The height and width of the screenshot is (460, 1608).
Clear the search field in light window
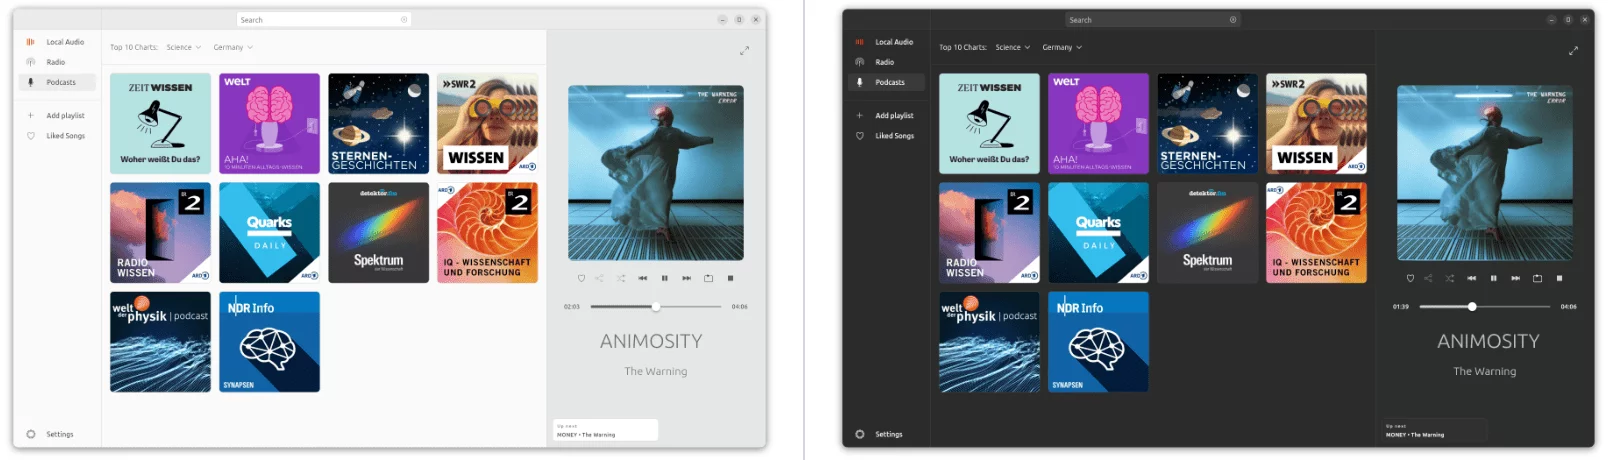click(404, 20)
